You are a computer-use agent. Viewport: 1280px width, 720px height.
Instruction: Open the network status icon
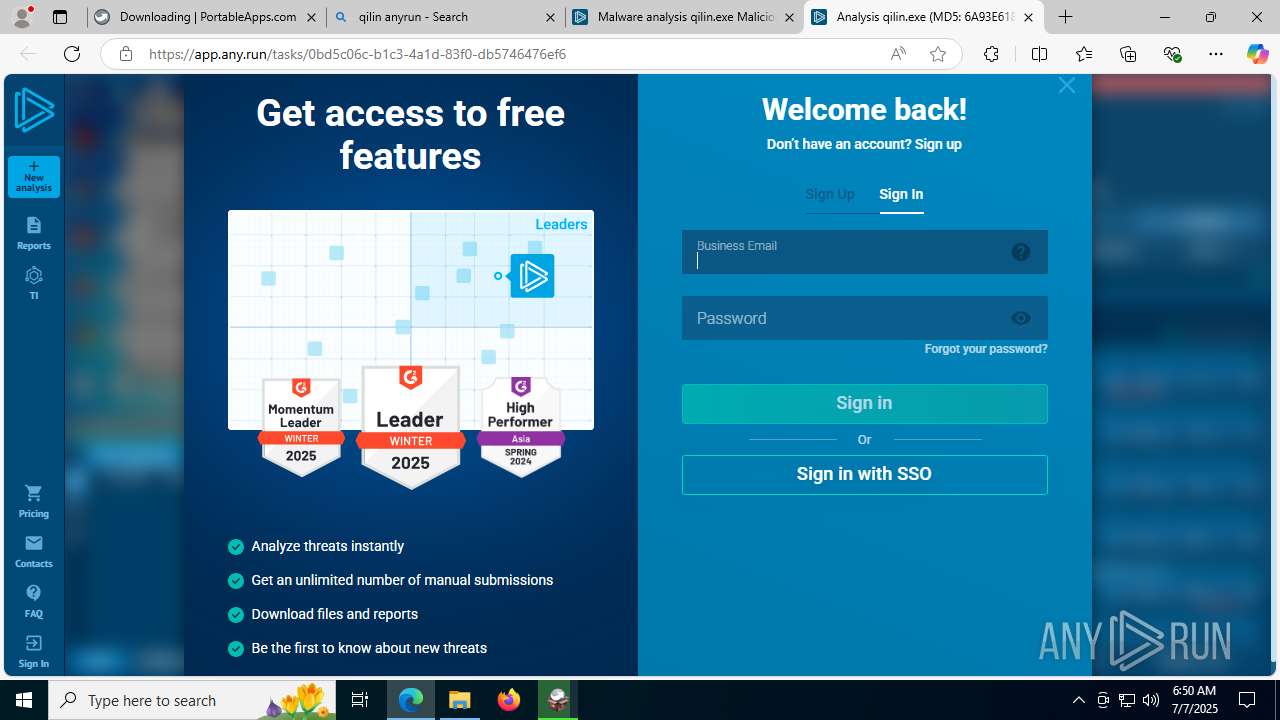[1127, 700]
